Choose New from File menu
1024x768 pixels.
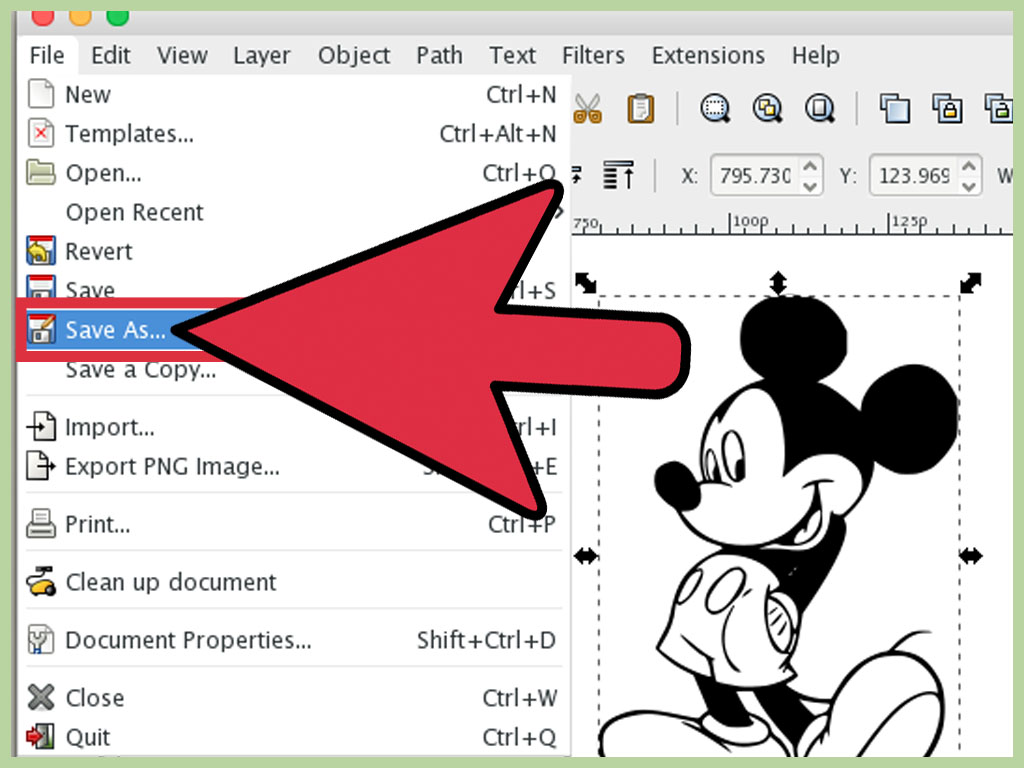[x=292, y=95]
